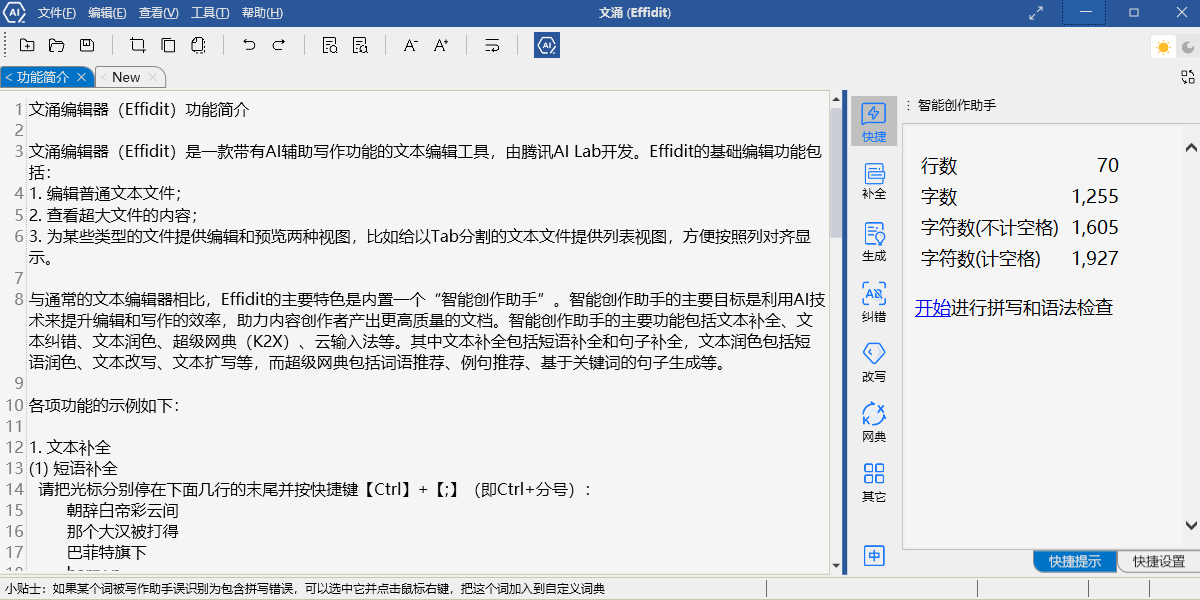Open an existing file from toolbar
1200x600 pixels.
coord(57,45)
